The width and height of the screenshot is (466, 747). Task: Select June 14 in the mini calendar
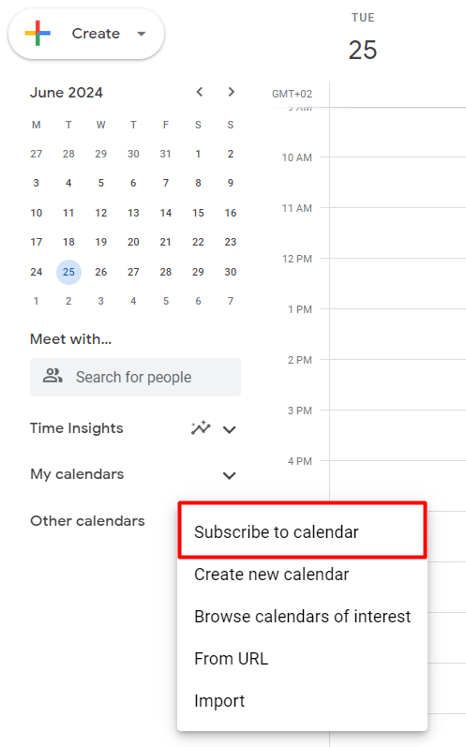(166, 213)
